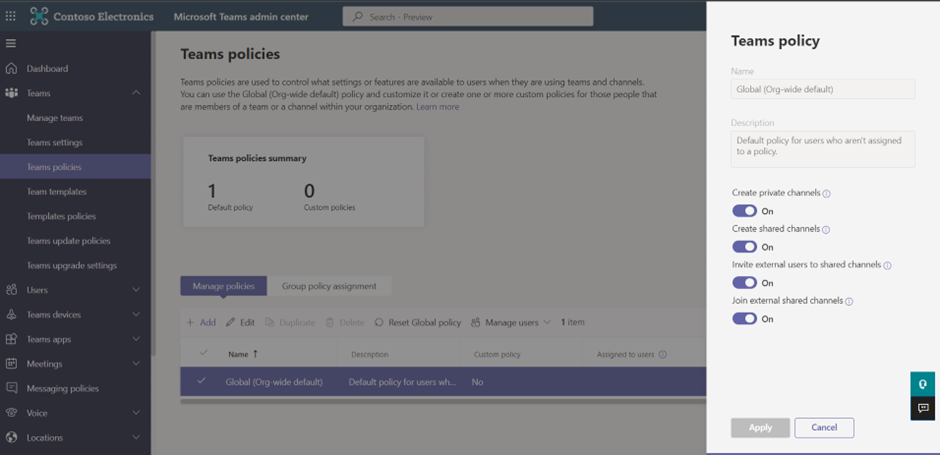Select the Manage policies tab
Screen dimensions: 940x455
[x=224, y=286]
